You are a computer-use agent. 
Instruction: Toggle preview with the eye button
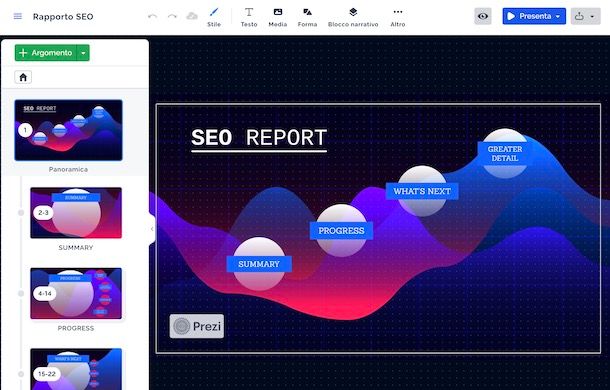point(483,16)
